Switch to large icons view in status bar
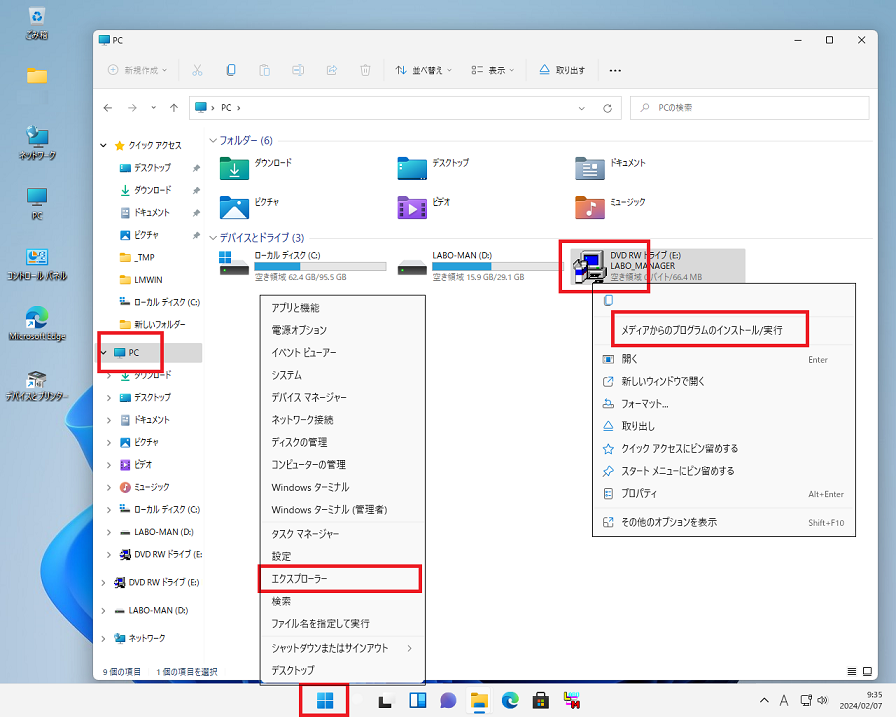This screenshot has height=717, width=896. click(867, 671)
